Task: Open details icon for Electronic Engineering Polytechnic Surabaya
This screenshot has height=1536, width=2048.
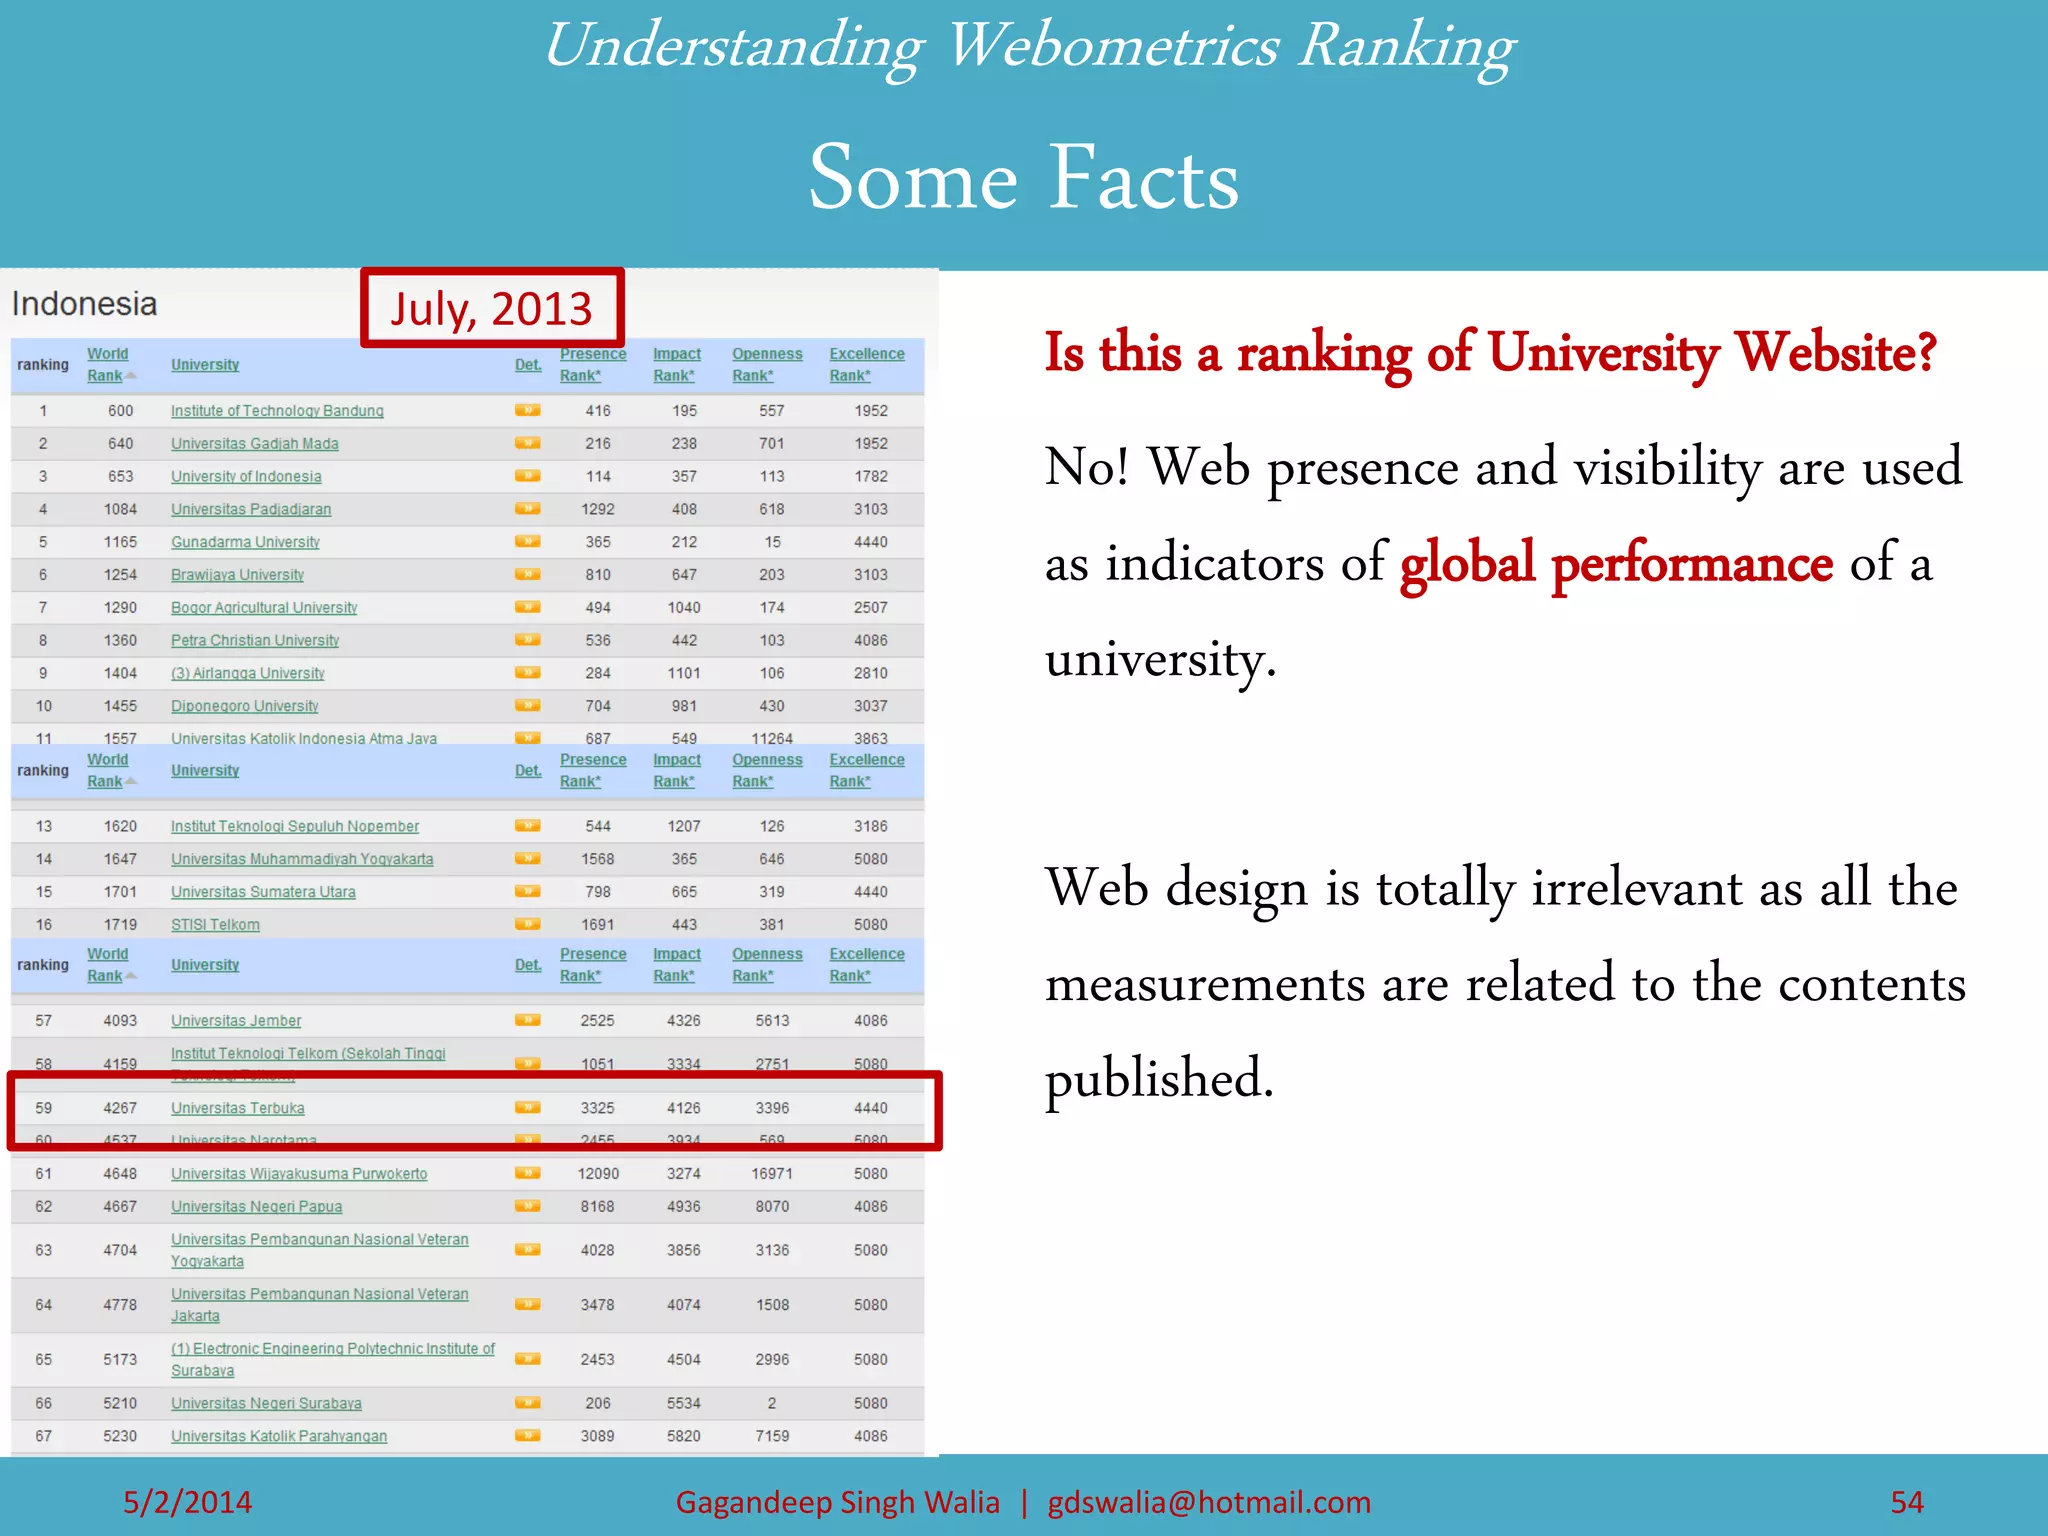Action: click(527, 1359)
